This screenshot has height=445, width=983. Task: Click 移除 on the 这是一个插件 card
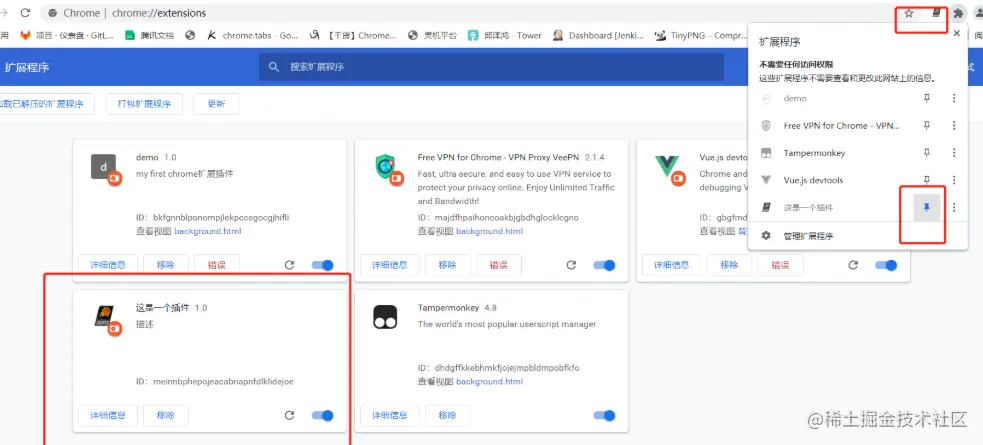click(166, 416)
